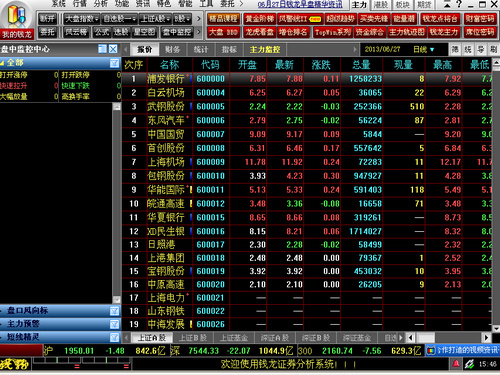Select the 浦发银行 stock row

point(307,79)
